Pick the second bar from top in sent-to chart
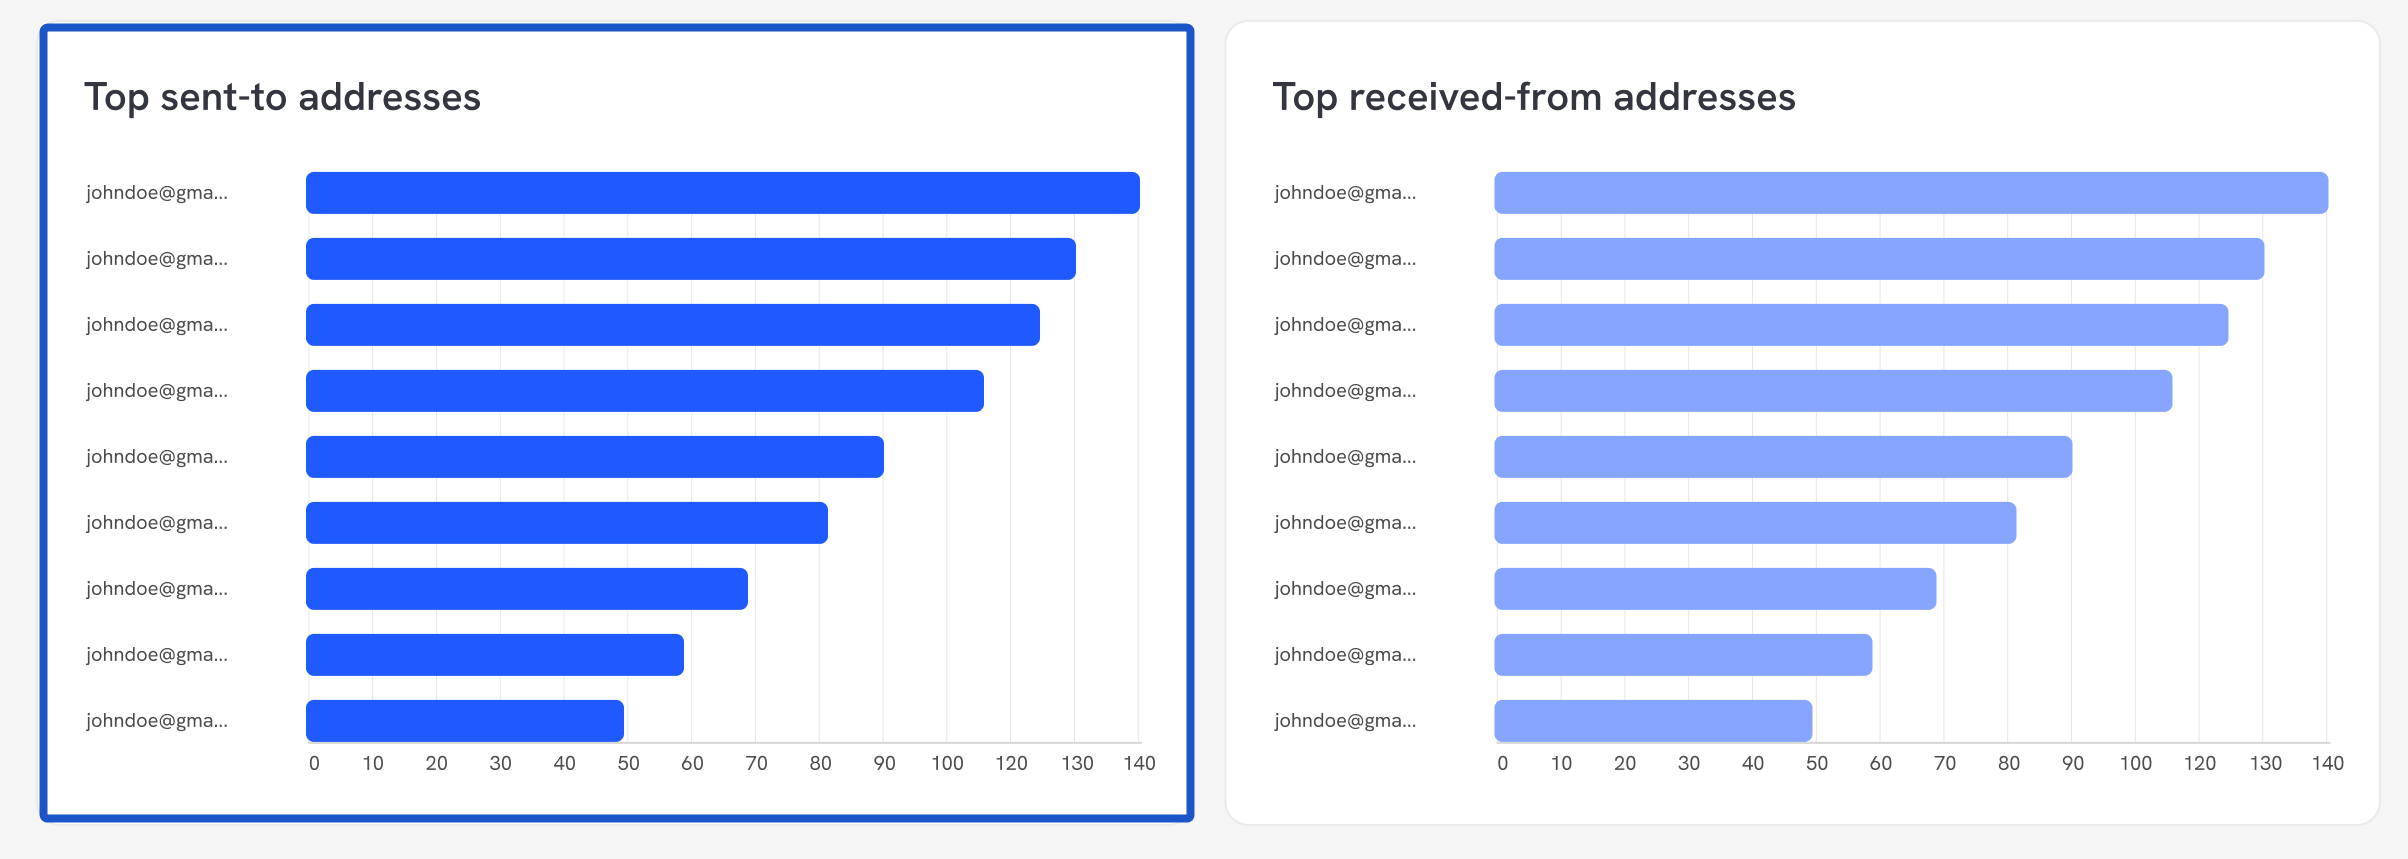 690,259
